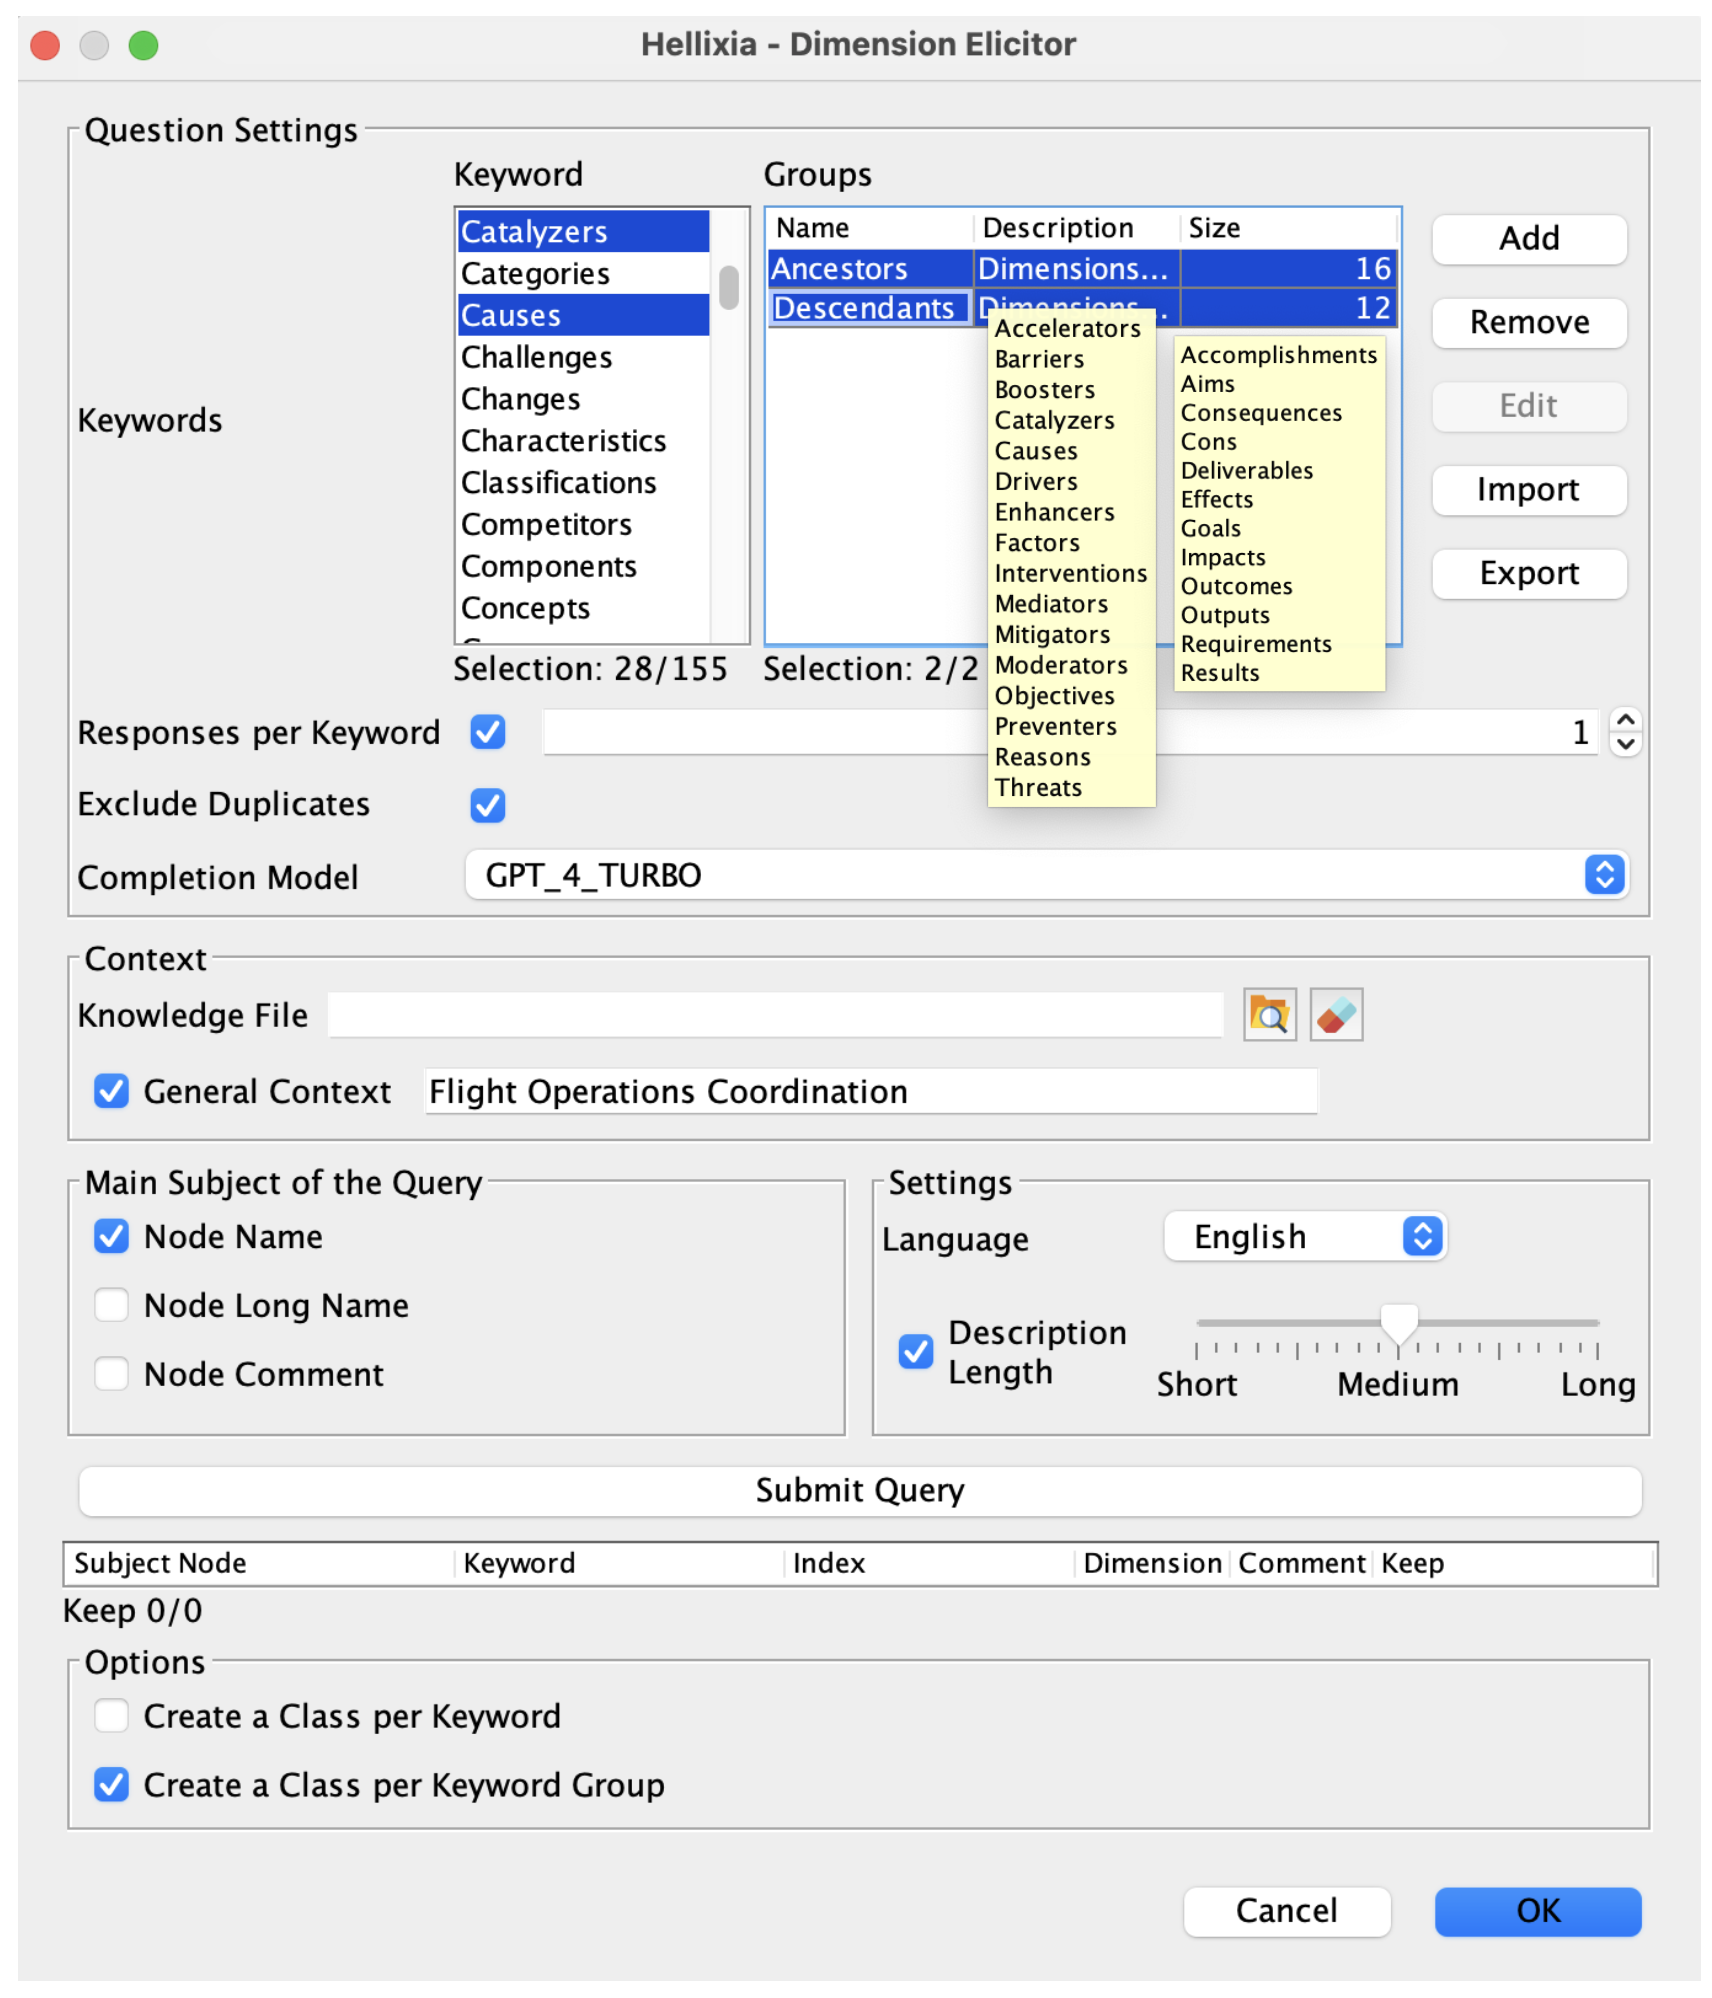Click the General Context text field
The height and width of the screenshot is (1998, 1712).
point(871,1091)
